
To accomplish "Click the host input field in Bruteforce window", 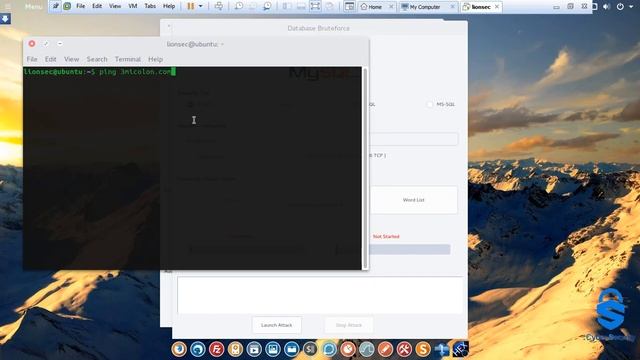I will (413, 139).
